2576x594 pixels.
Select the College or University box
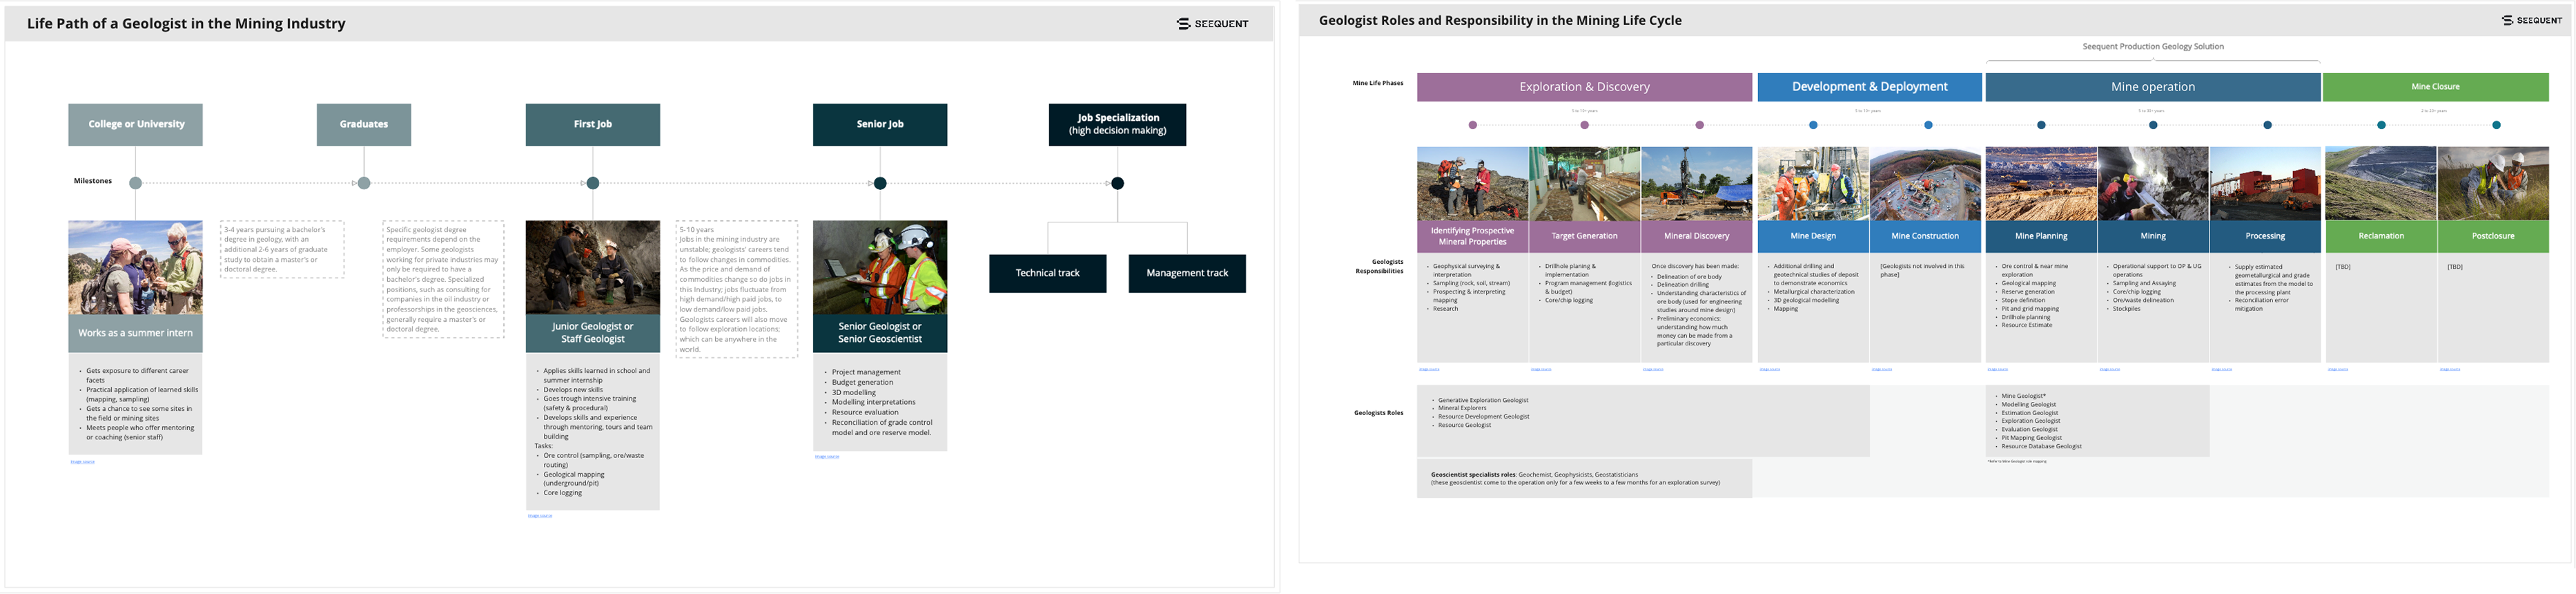[x=136, y=124]
